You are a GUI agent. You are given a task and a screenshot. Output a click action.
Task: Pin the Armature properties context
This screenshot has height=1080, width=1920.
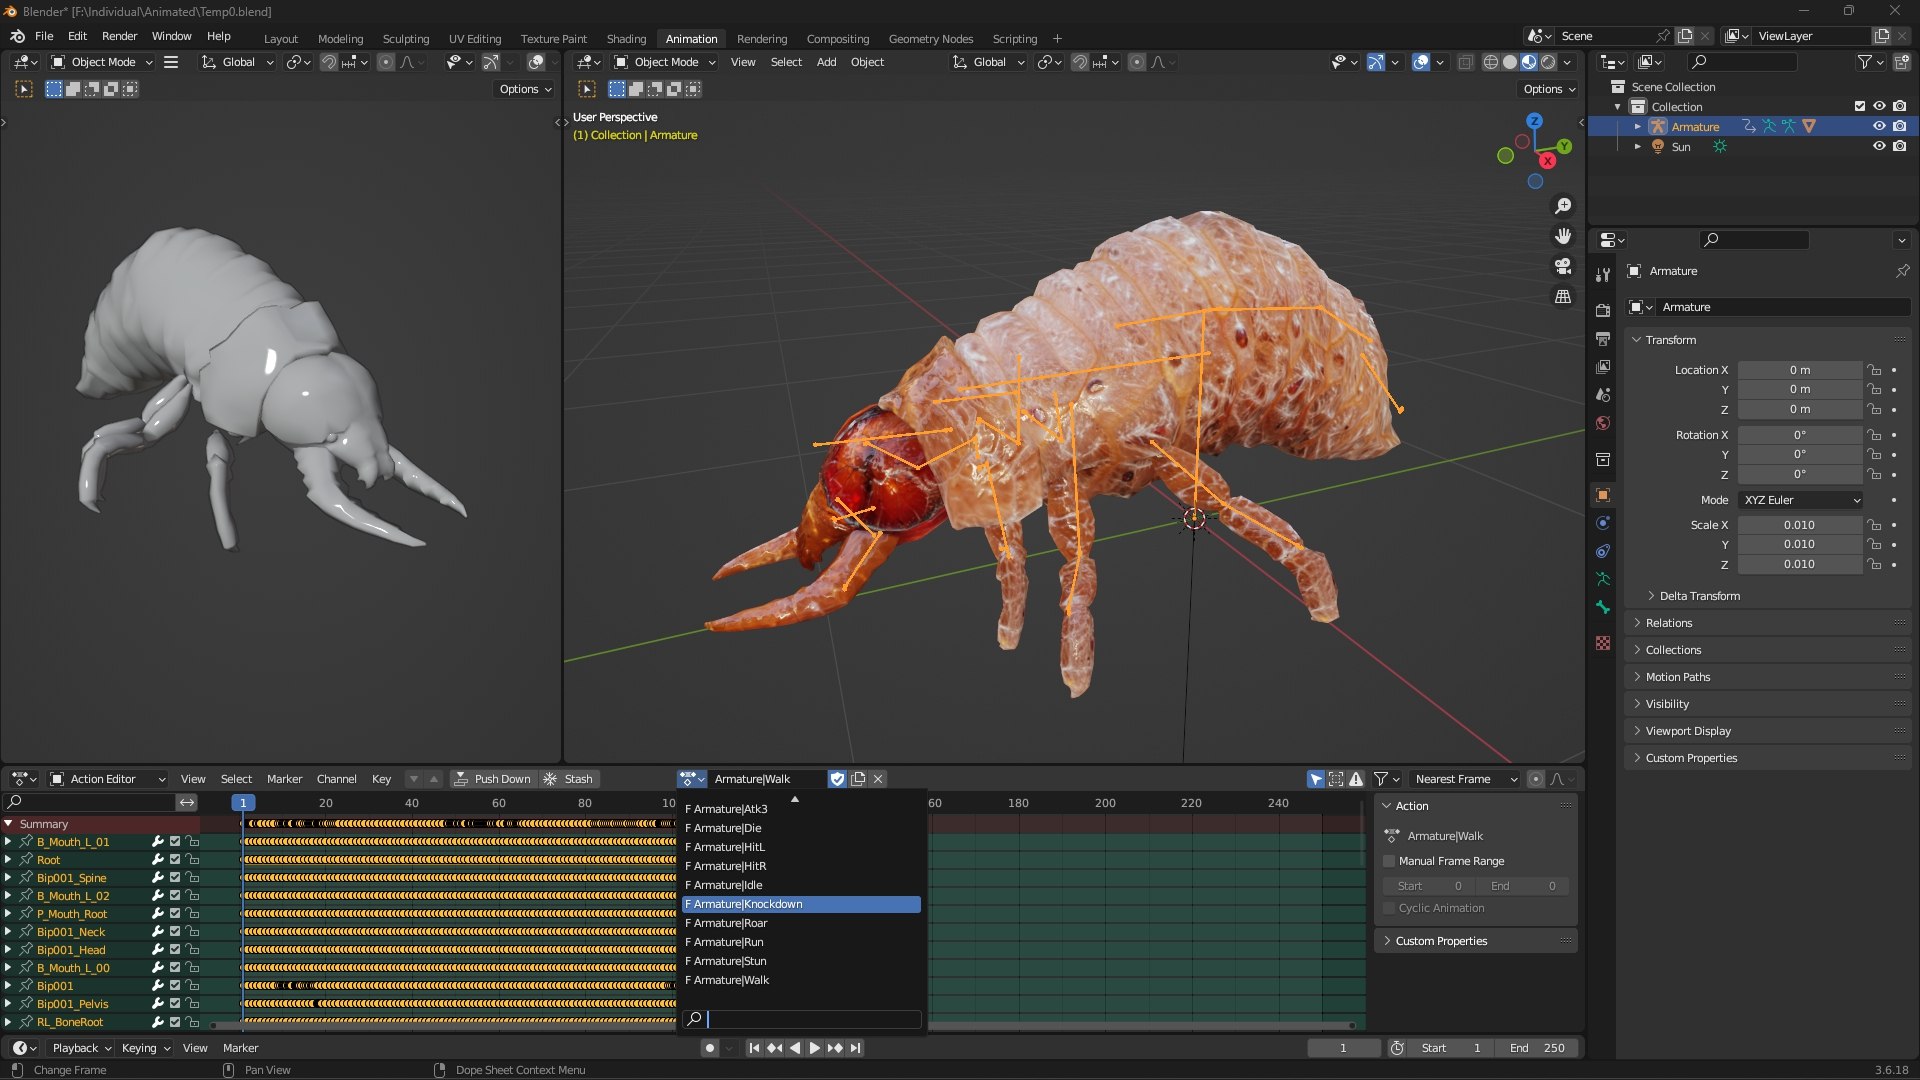tap(1902, 271)
